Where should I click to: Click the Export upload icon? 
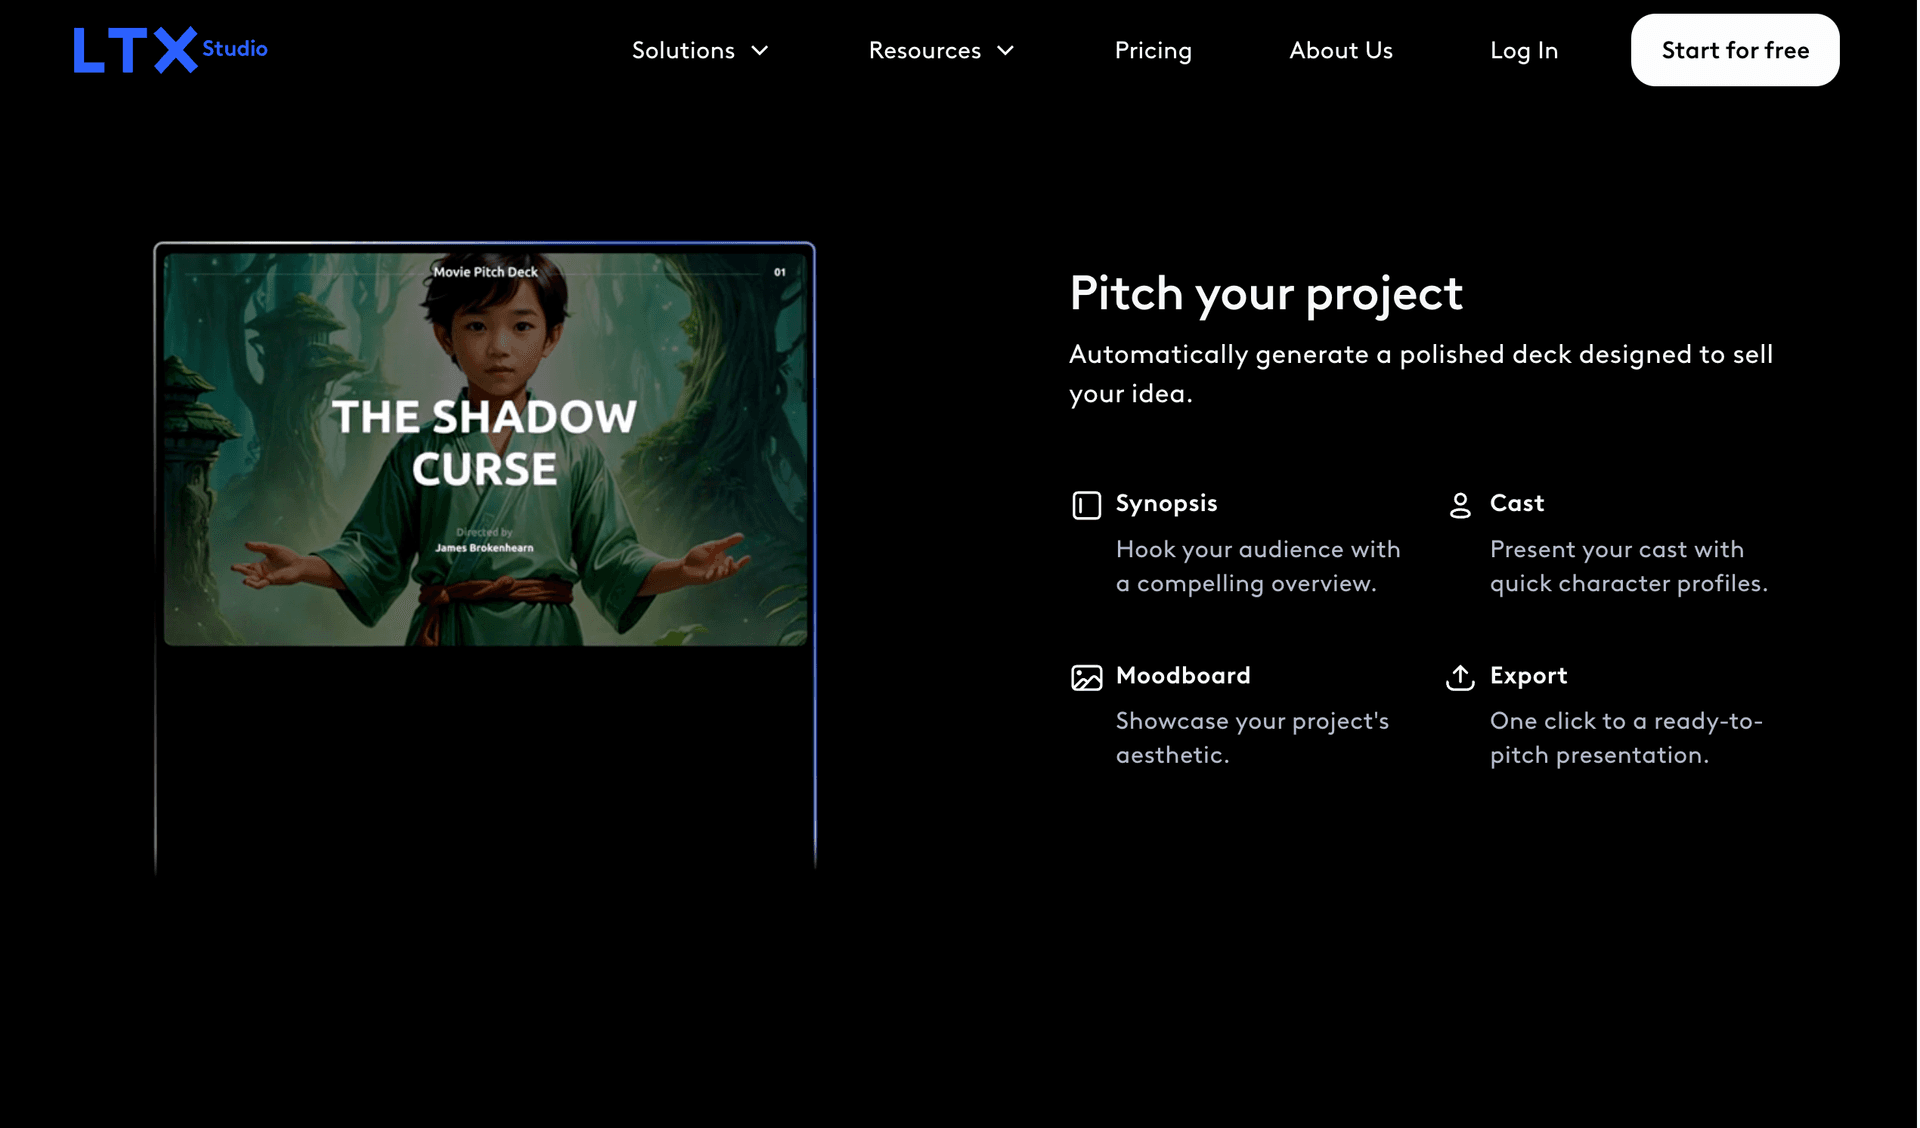pos(1460,677)
